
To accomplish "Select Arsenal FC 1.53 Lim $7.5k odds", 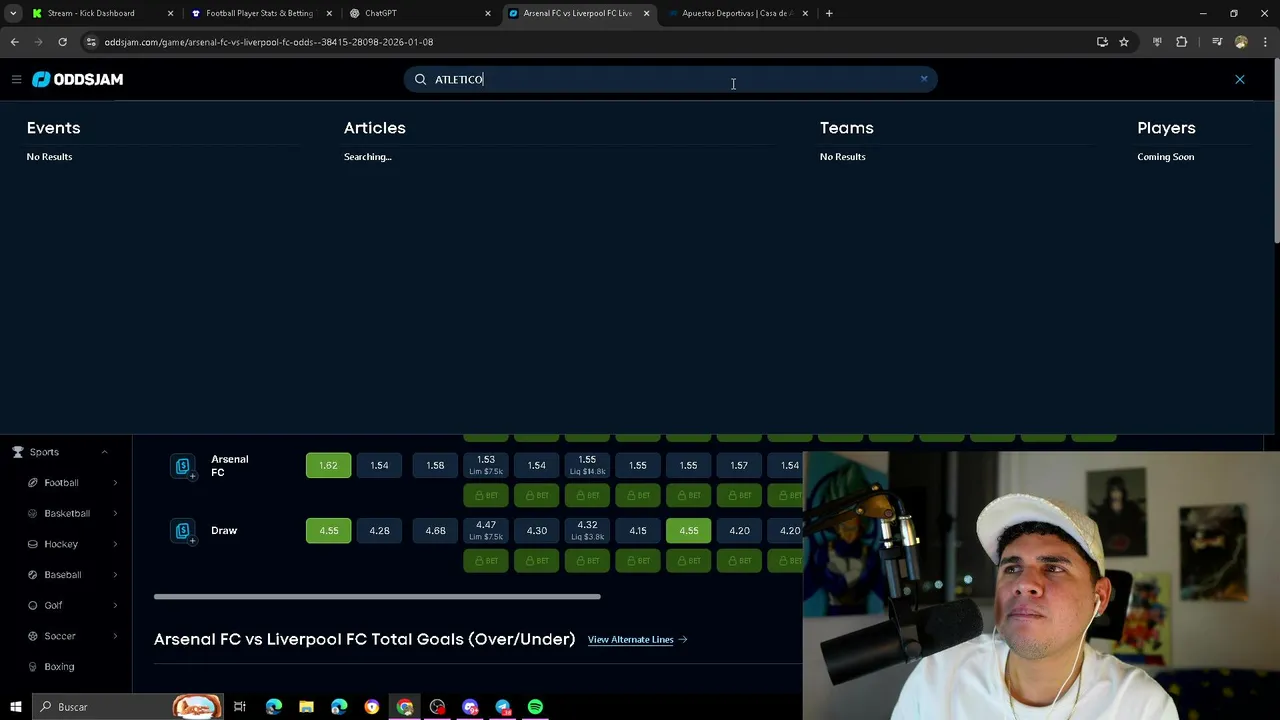I will [486, 465].
